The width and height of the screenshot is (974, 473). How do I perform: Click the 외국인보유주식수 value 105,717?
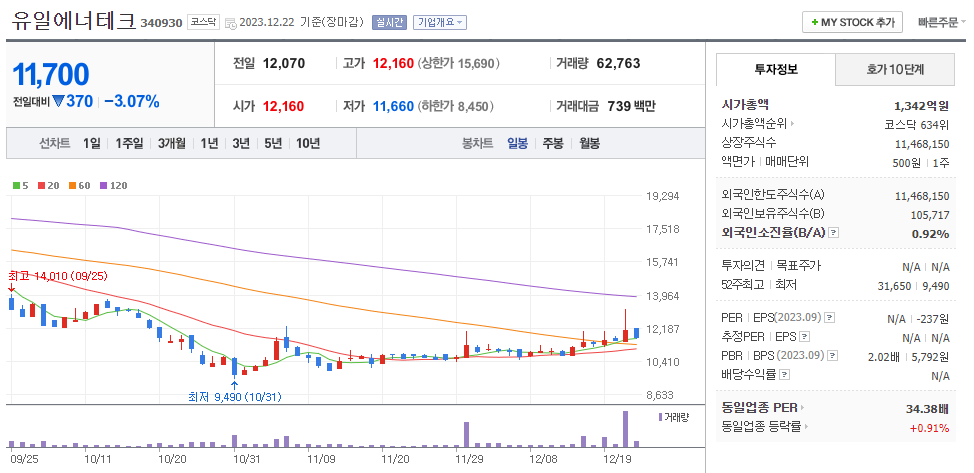(930, 214)
